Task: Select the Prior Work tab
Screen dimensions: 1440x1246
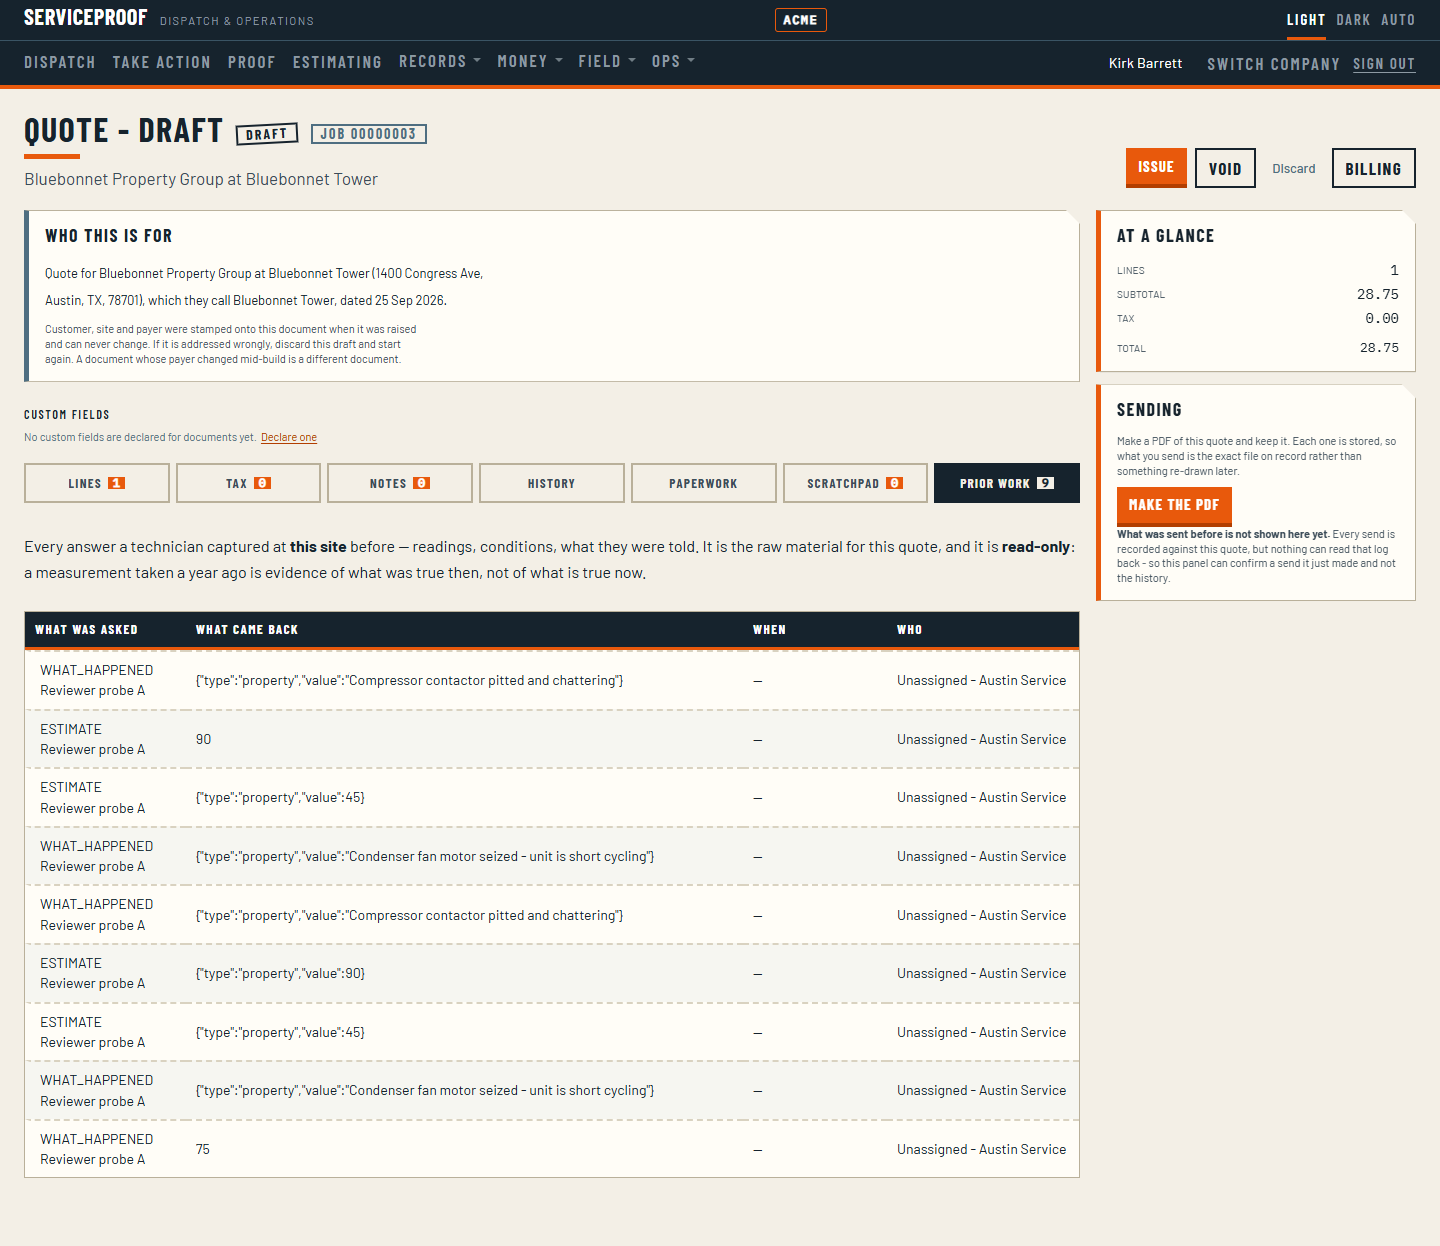Action: click(1007, 483)
